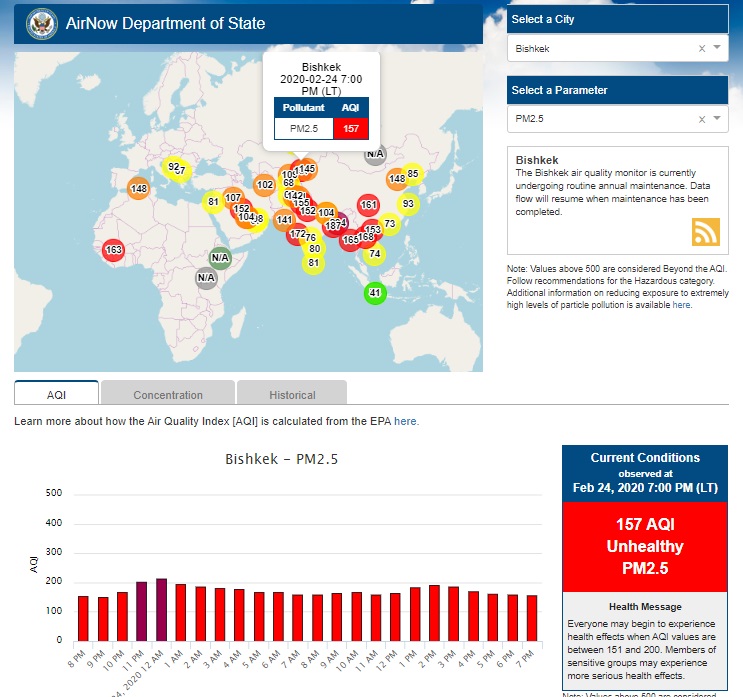
Task: Clear the PM2.5 parameter selection
Action: click(701, 119)
